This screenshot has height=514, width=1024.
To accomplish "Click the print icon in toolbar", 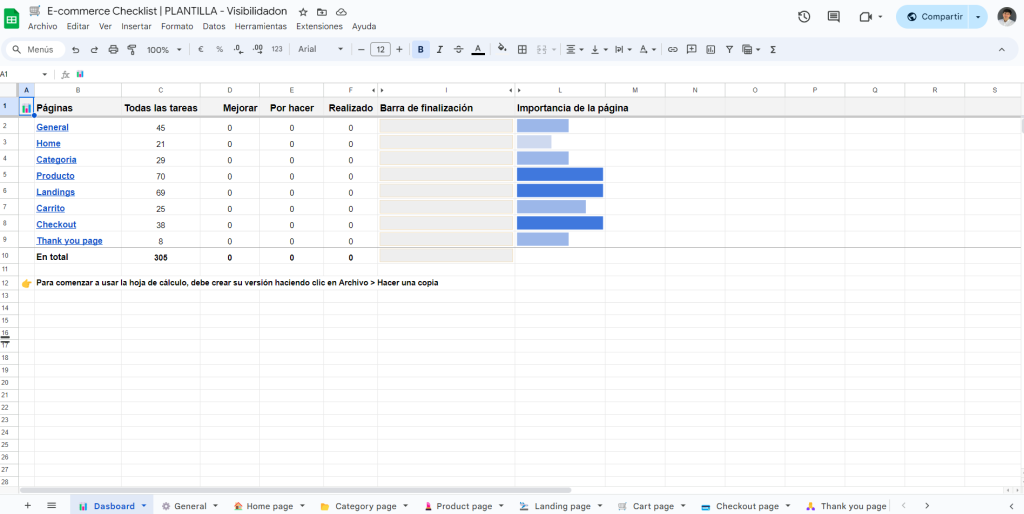I will click(113, 49).
